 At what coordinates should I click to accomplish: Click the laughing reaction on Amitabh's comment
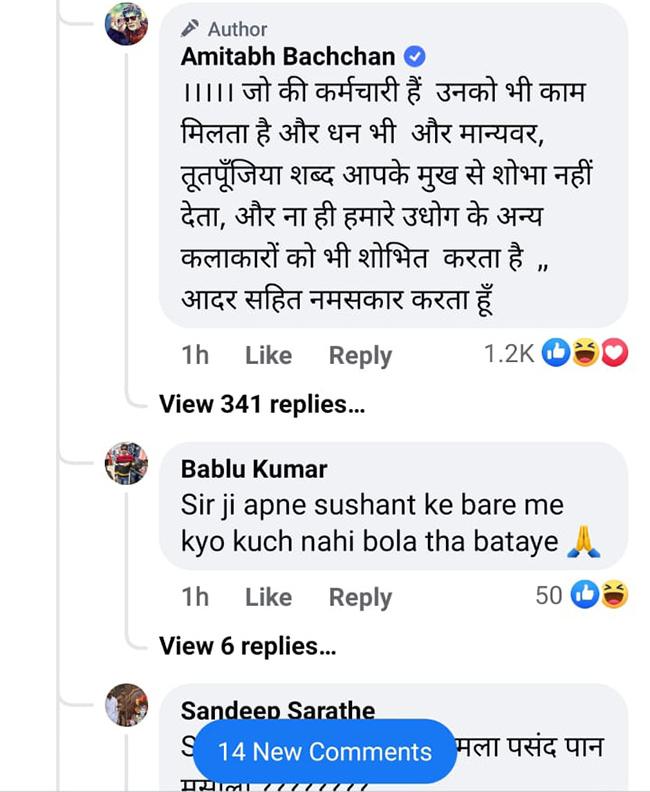pyautogui.click(x=586, y=353)
